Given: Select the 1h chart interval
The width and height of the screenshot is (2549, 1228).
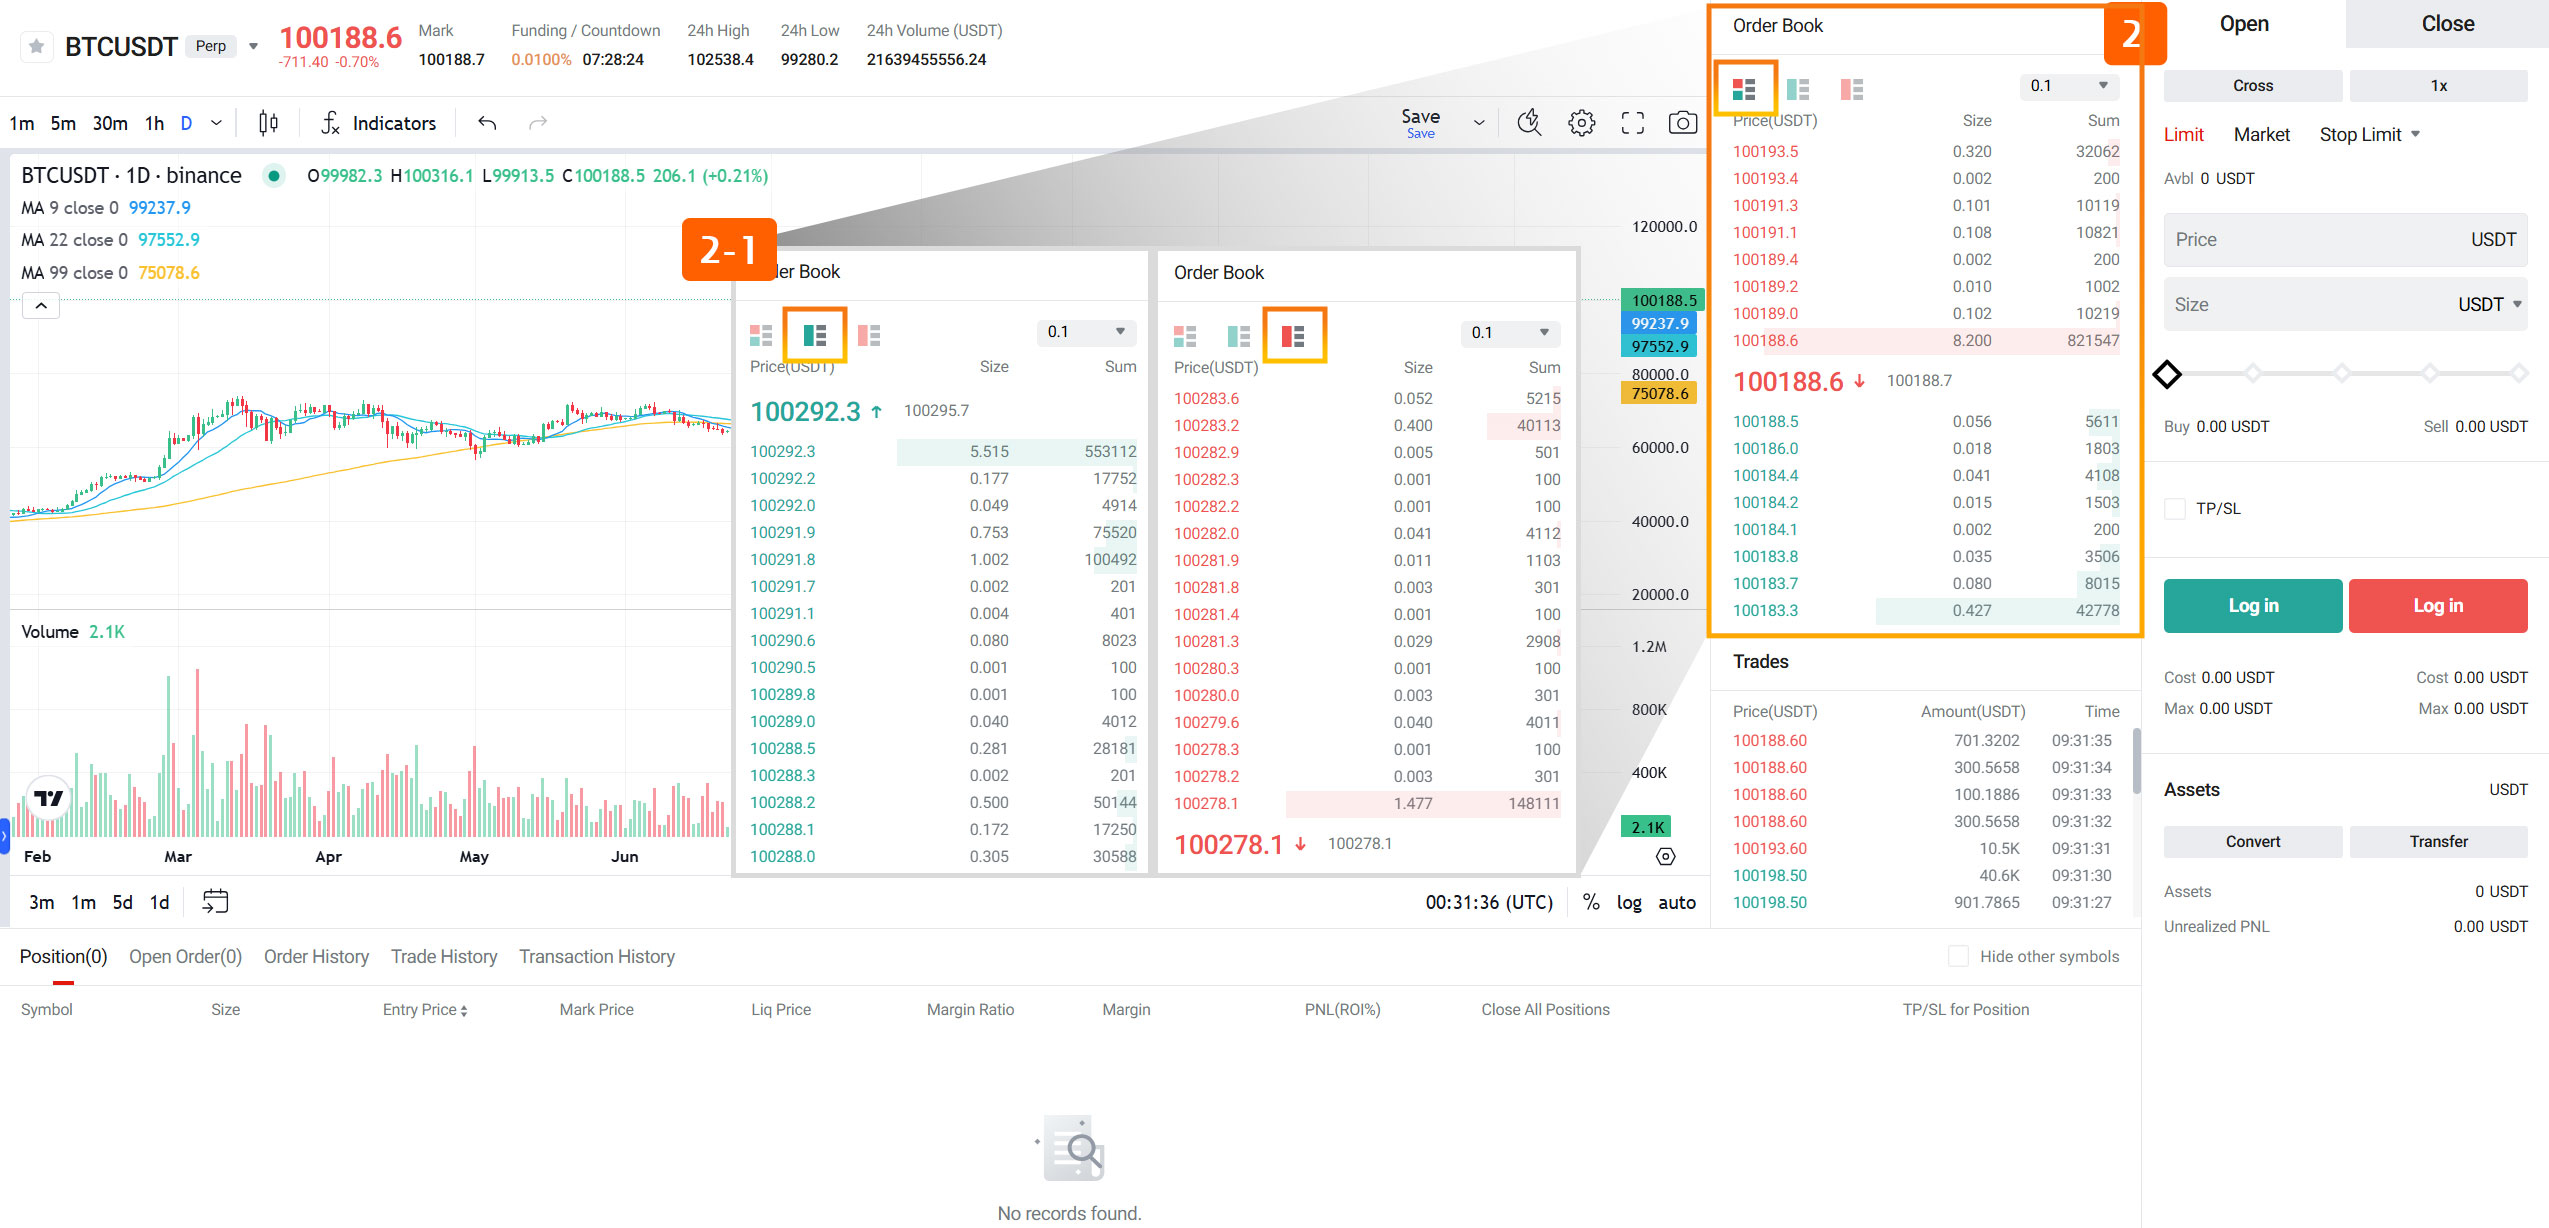Looking at the screenshot, I should point(154,123).
